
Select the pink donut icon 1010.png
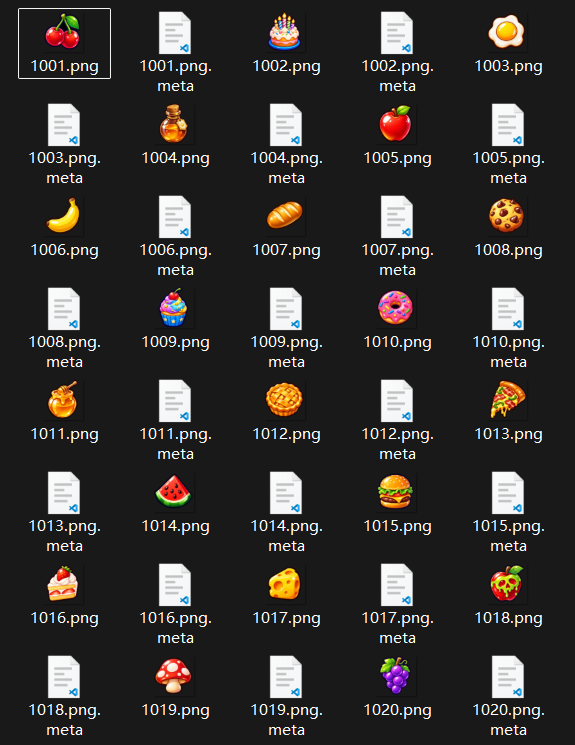click(x=396, y=308)
